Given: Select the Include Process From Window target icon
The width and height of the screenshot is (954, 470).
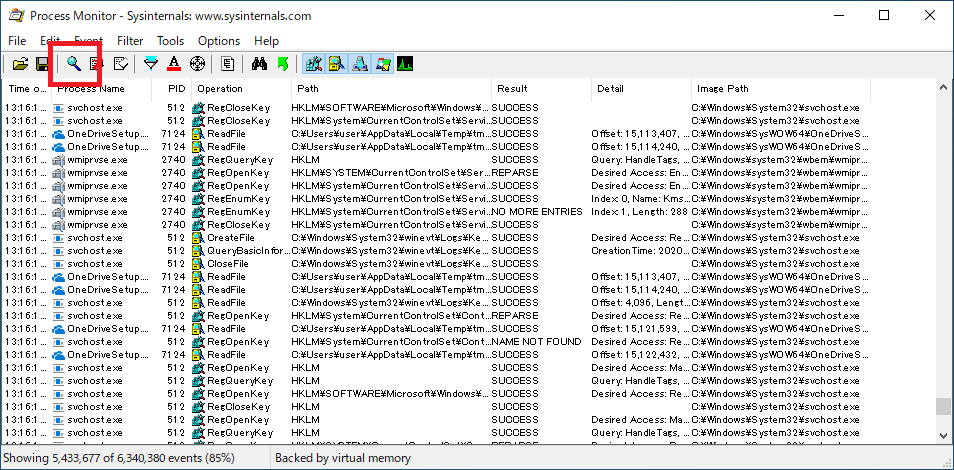Looking at the screenshot, I should (x=197, y=63).
